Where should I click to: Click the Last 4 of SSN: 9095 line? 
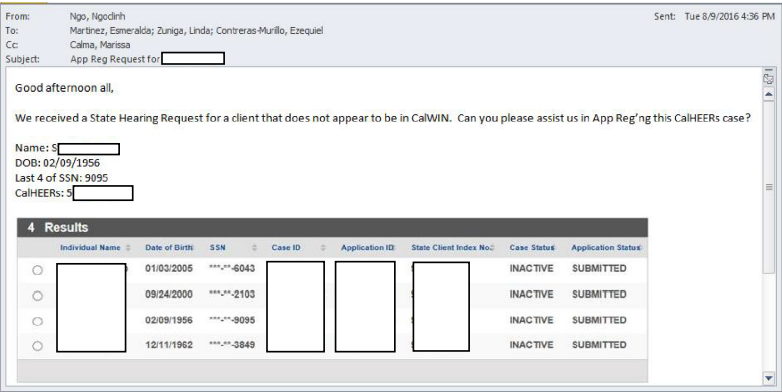(x=61, y=178)
